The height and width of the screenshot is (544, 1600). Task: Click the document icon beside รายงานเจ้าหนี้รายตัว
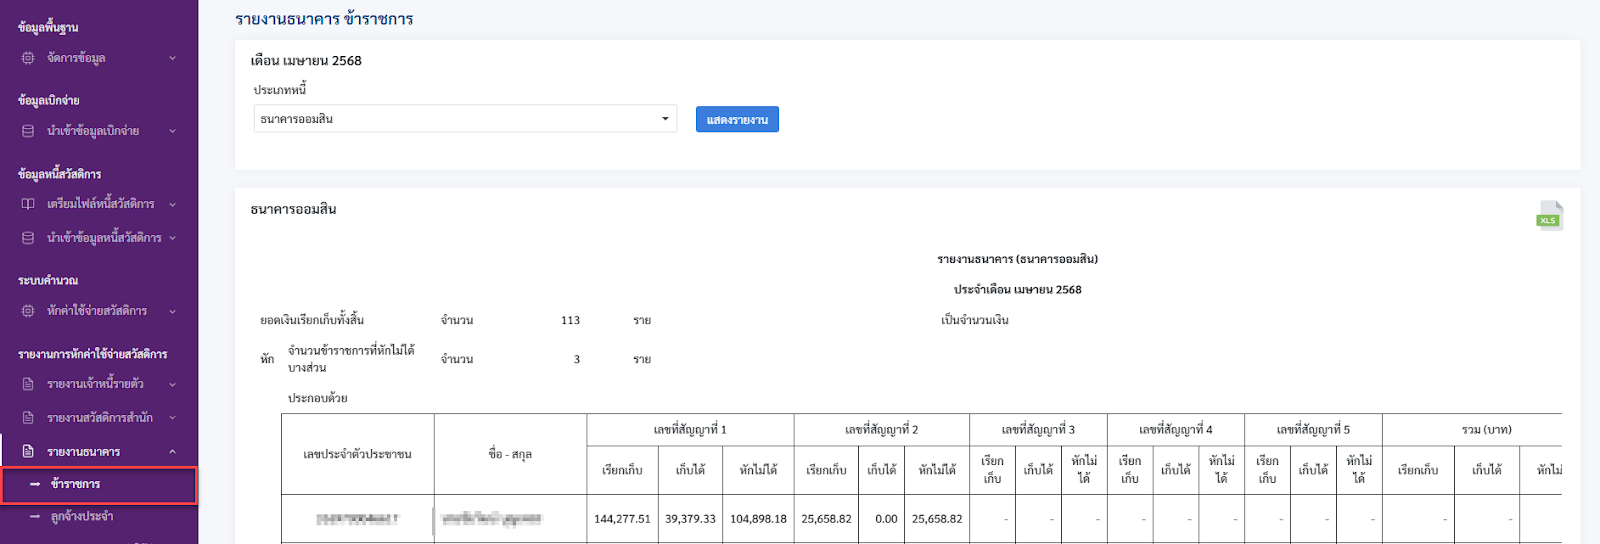28,384
